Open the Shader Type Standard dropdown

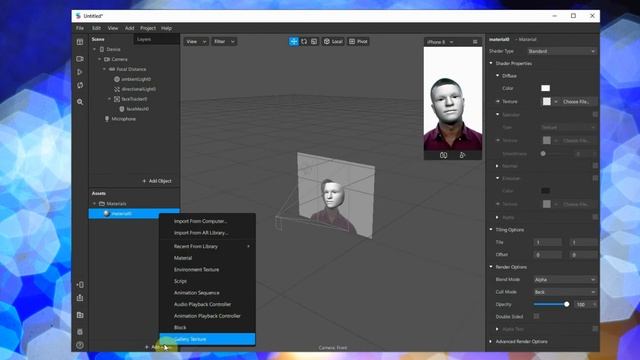click(x=562, y=51)
